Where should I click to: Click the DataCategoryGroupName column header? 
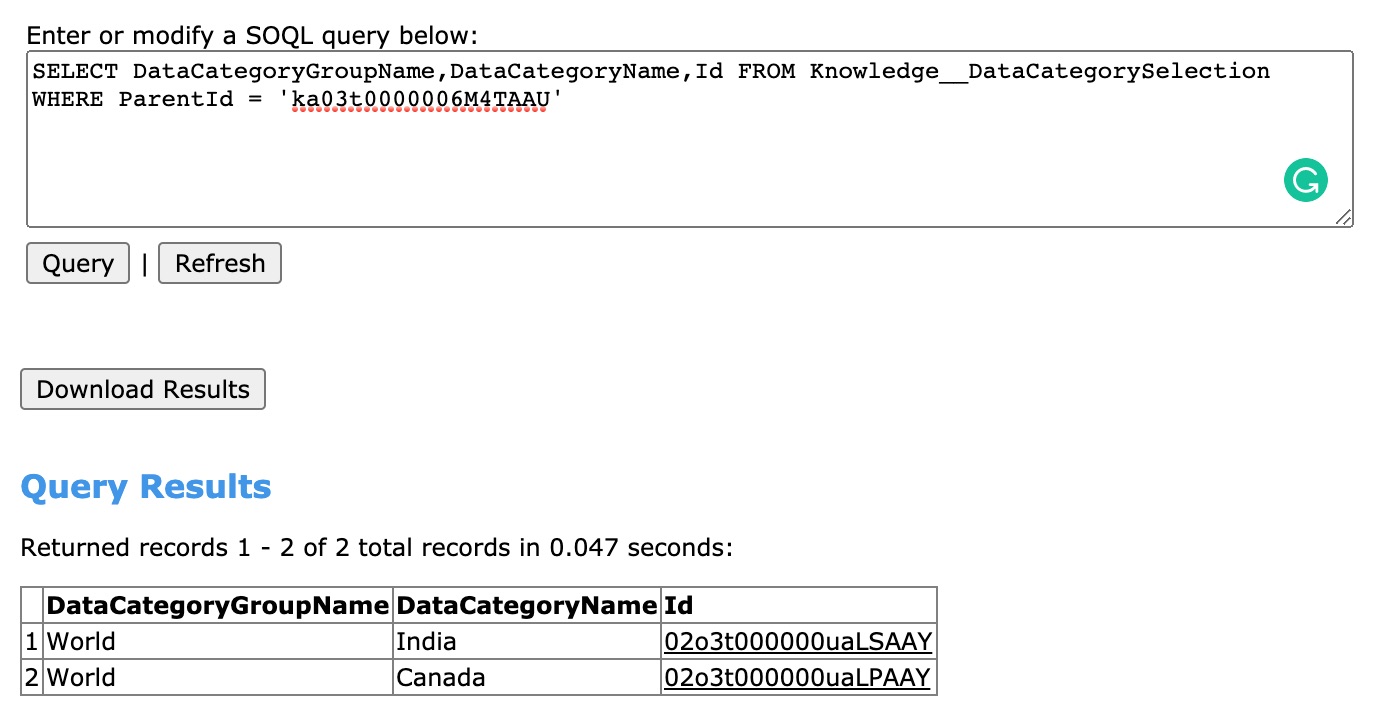pyautogui.click(x=216, y=605)
